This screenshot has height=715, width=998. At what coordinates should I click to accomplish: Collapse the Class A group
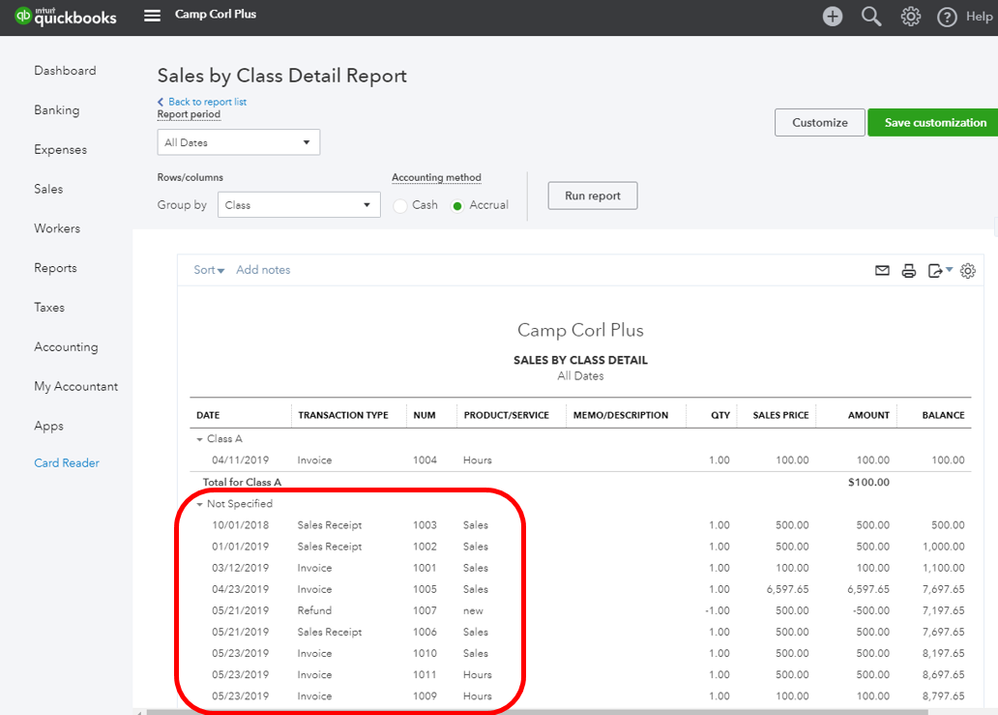(200, 439)
